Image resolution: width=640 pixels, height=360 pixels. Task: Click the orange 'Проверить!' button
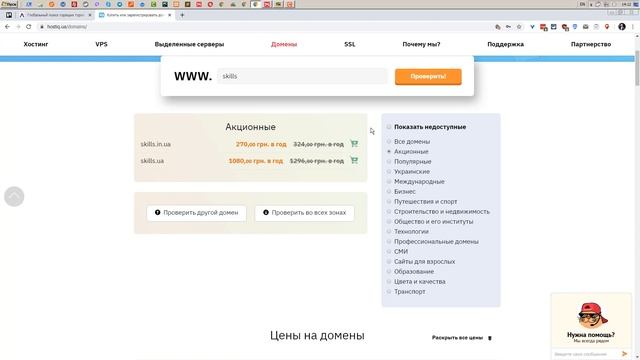click(428, 76)
